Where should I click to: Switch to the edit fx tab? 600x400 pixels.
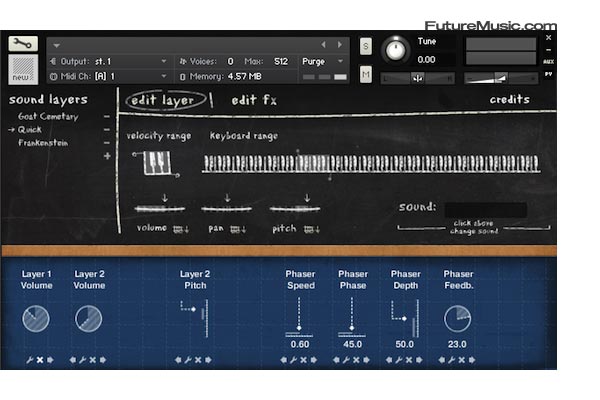pos(254,100)
